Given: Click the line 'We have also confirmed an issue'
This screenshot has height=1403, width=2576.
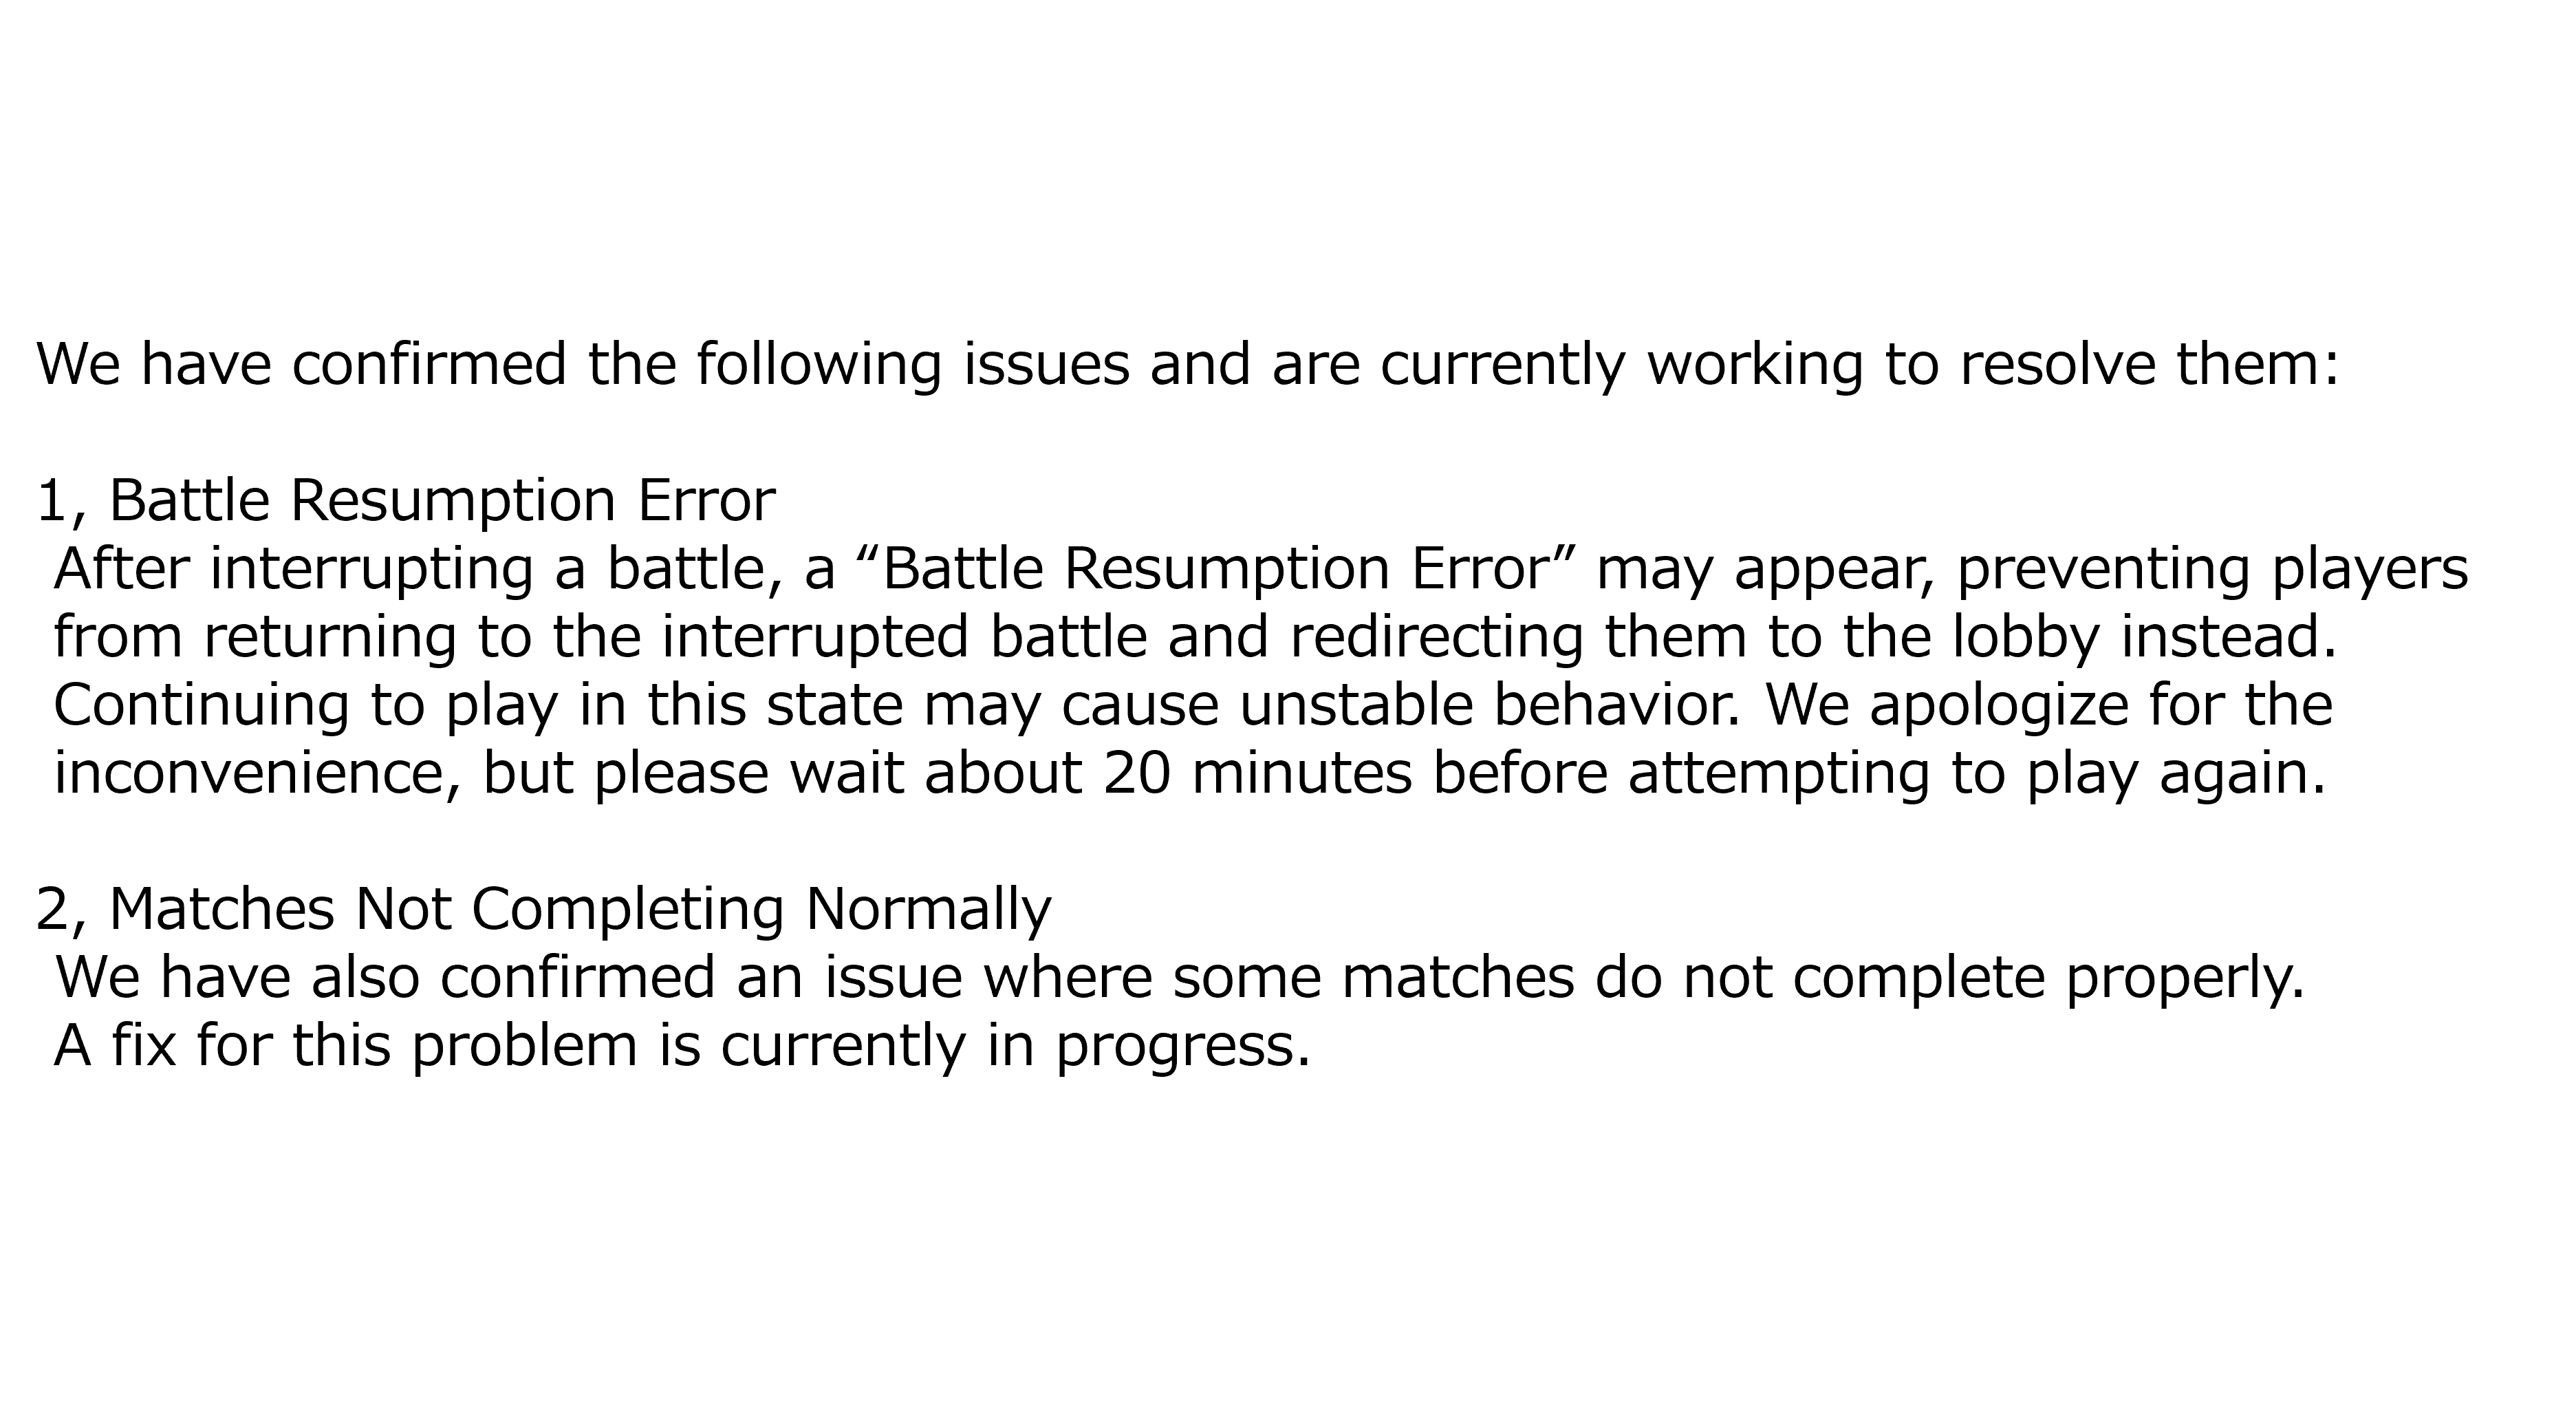Looking at the screenshot, I should click(1180, 977).
